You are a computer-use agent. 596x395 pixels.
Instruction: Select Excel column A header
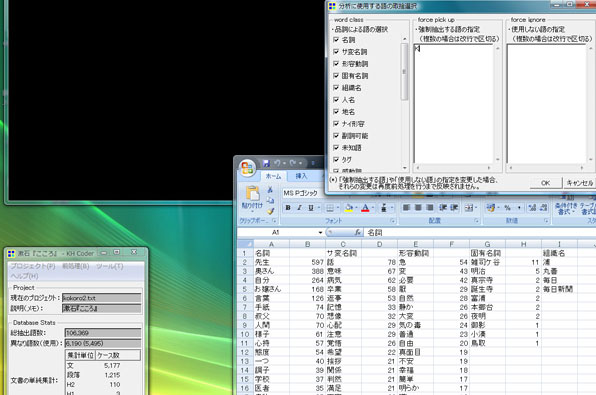click(271, 244)
